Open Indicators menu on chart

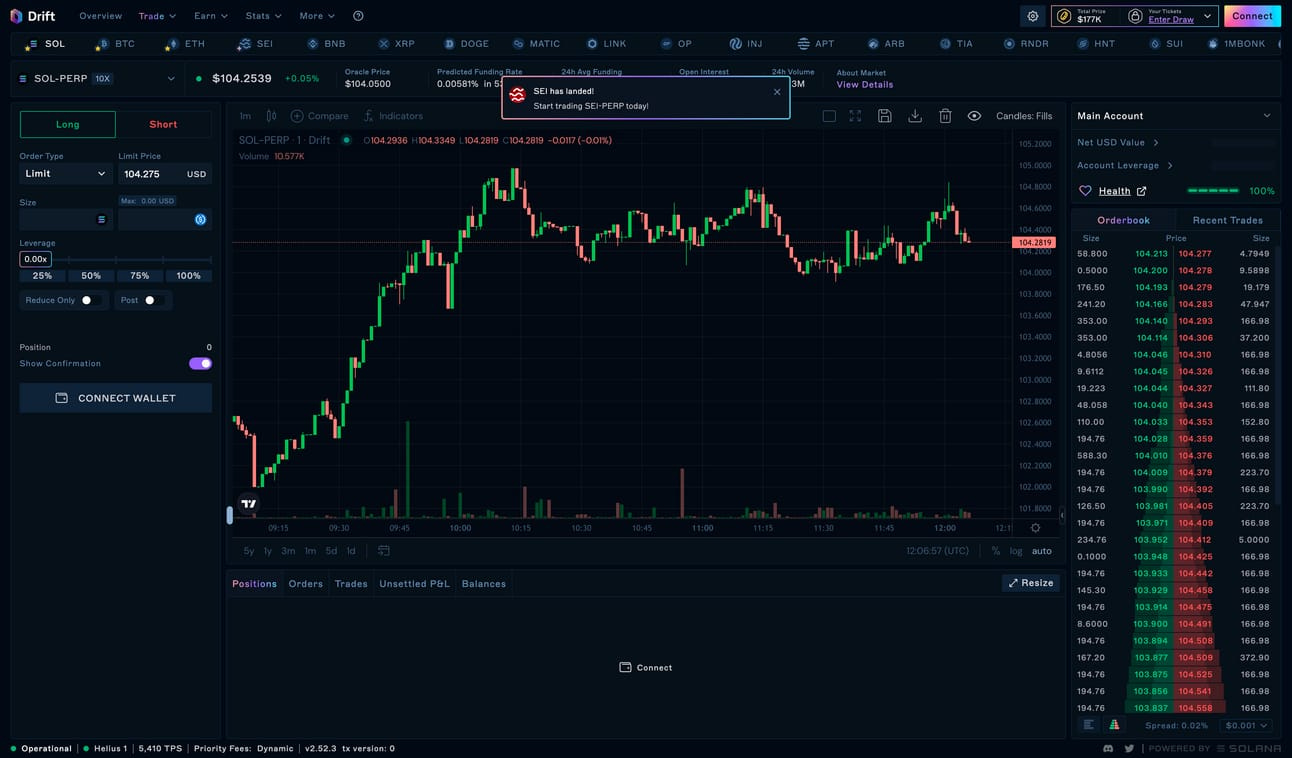tap(393, 116)
